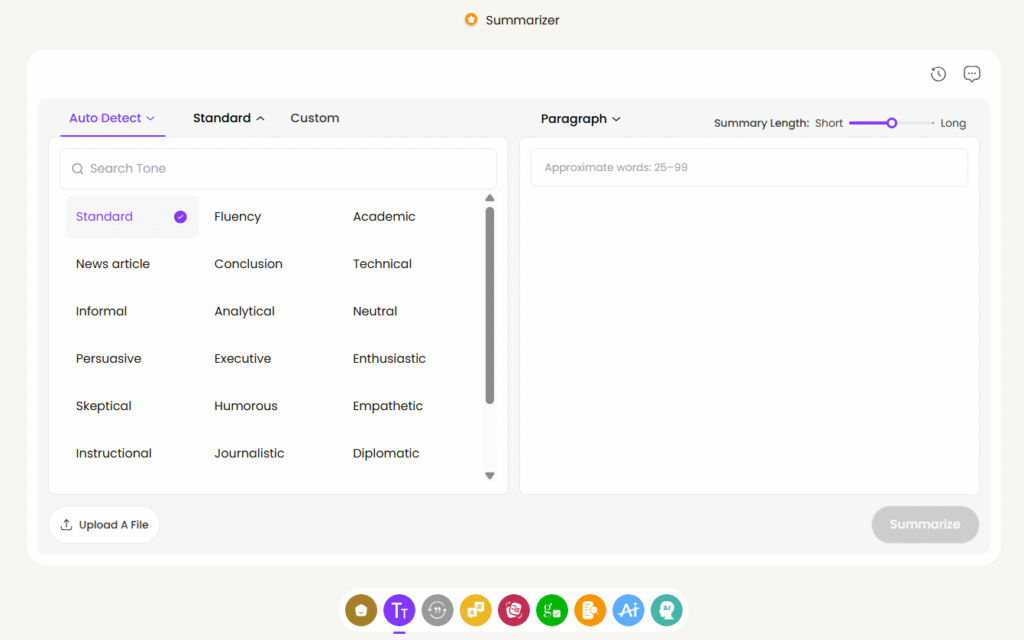This screenshot has width=1024, height=640.
Task: Open the Paragraph format dropdown
Action: [581, 119]
